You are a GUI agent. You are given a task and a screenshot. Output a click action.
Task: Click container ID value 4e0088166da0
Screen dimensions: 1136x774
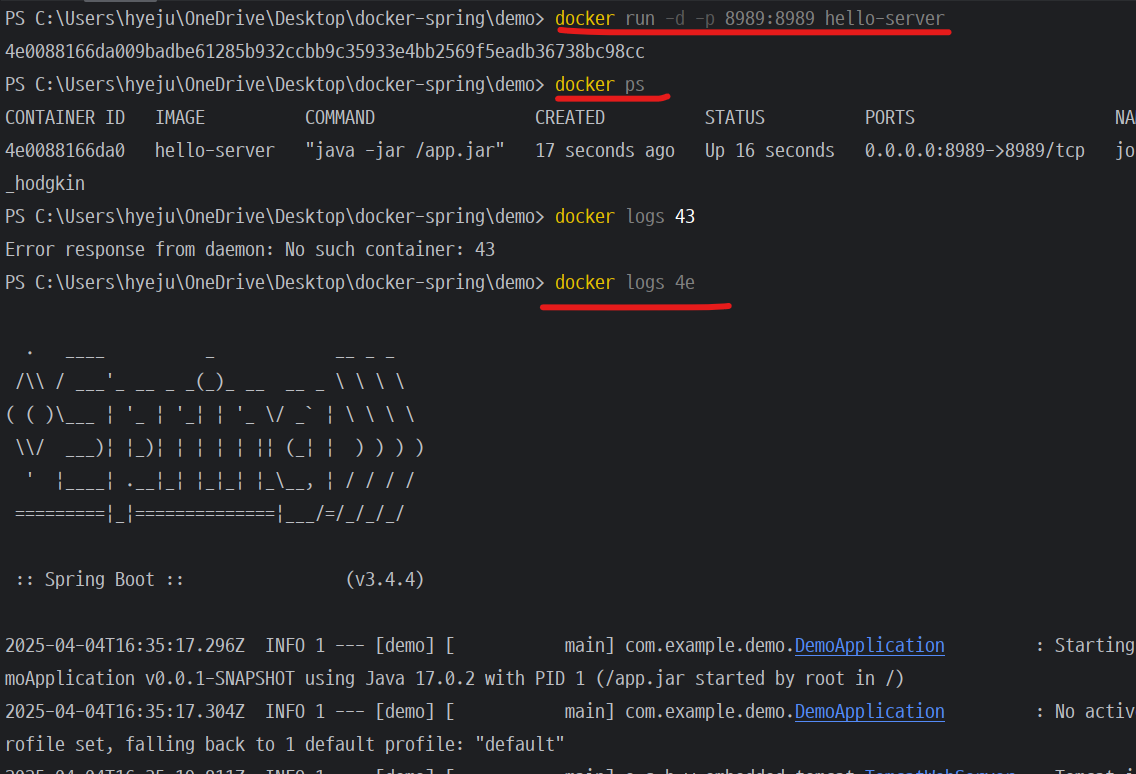[65, 150]
